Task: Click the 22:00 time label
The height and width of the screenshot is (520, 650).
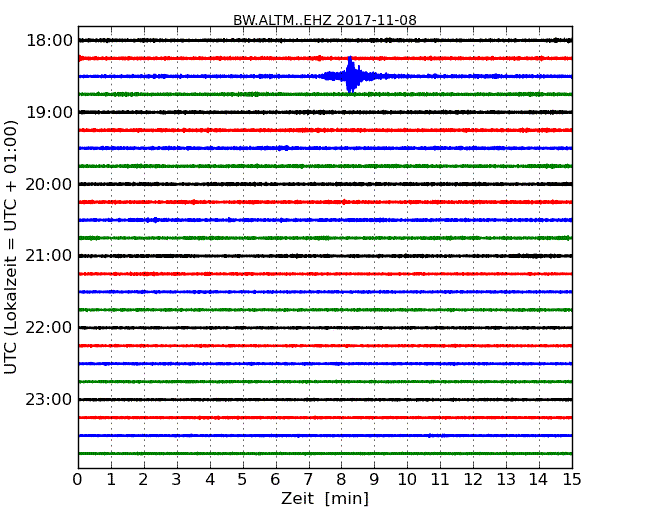Action: pyautogui.click(x=49, y=328)
